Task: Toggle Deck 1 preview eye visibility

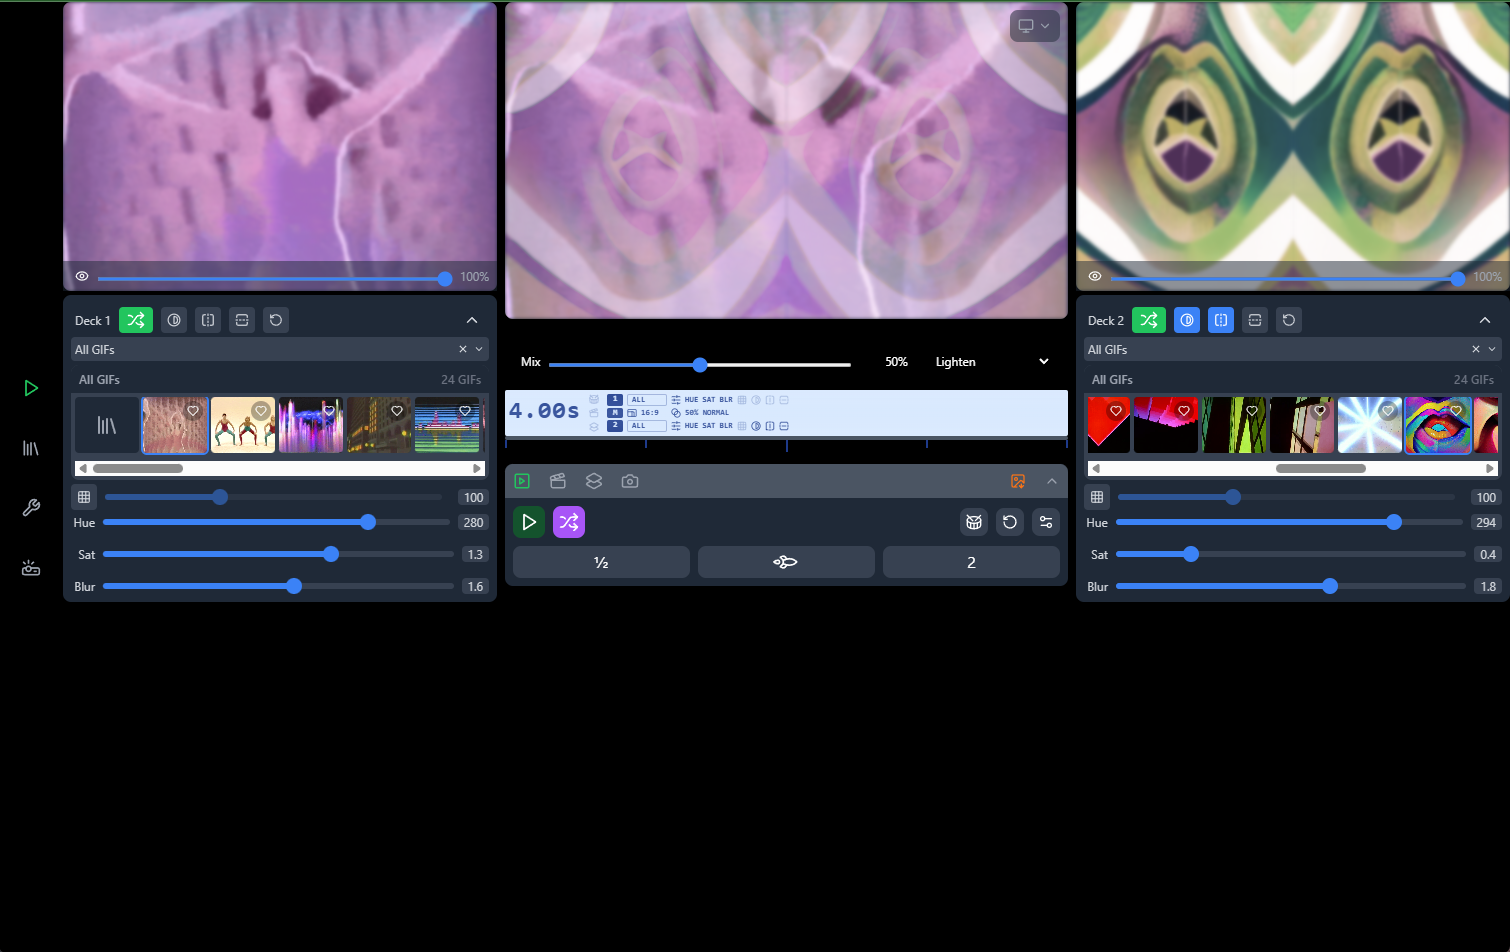Action: pos(82,277)
